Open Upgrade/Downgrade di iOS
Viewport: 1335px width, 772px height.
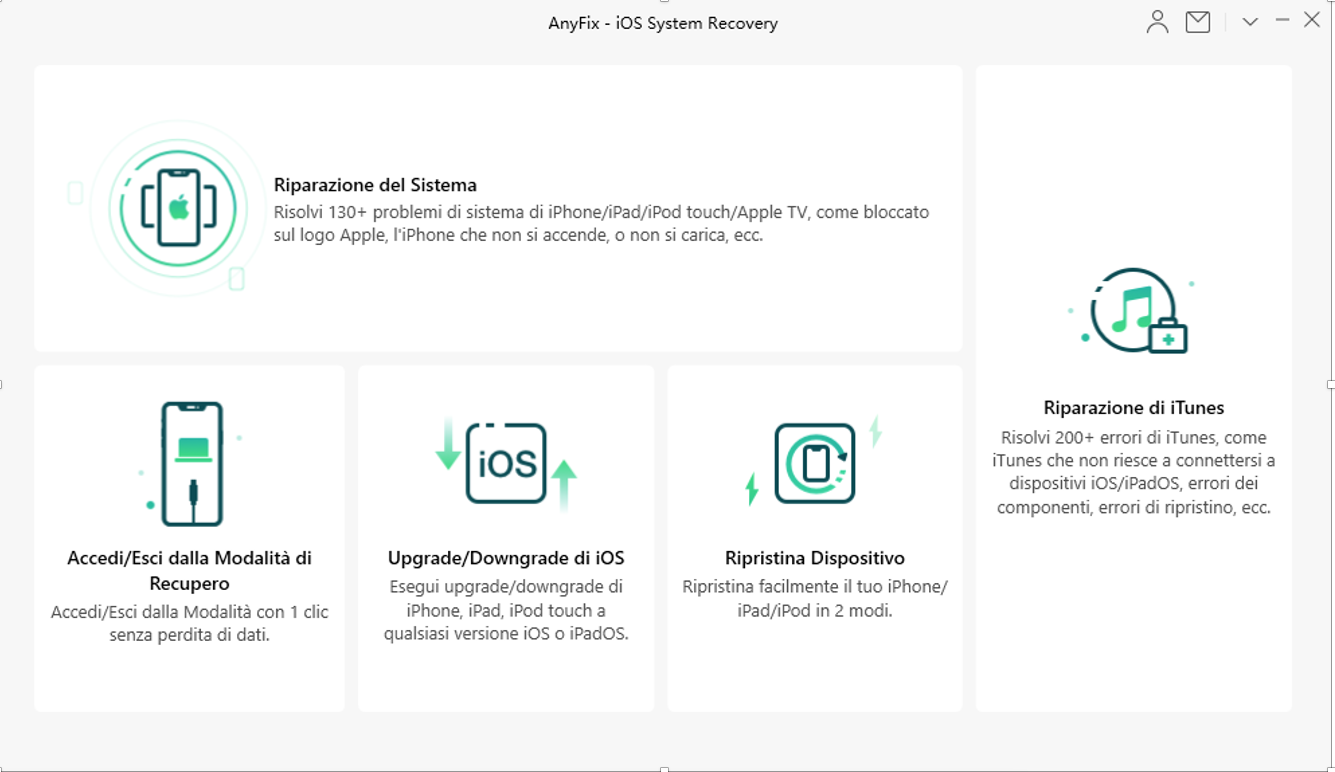pos(506,558)
